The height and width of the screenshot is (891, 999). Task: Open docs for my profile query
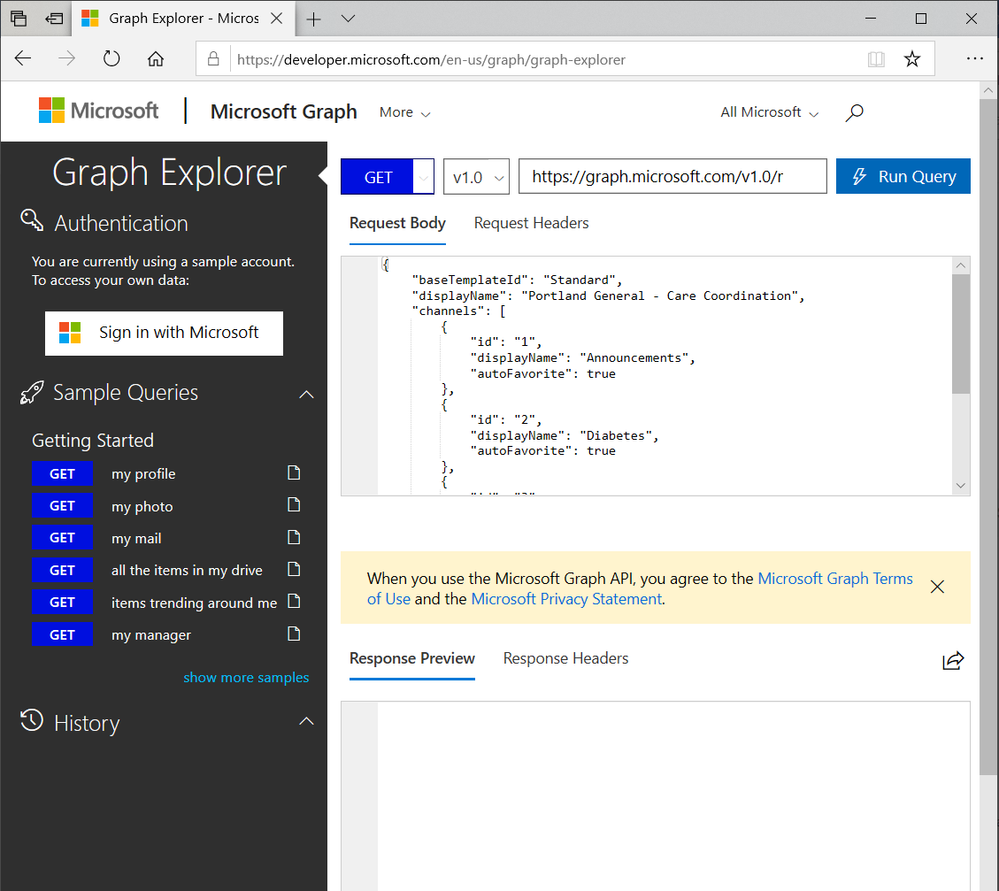point(294,473)
